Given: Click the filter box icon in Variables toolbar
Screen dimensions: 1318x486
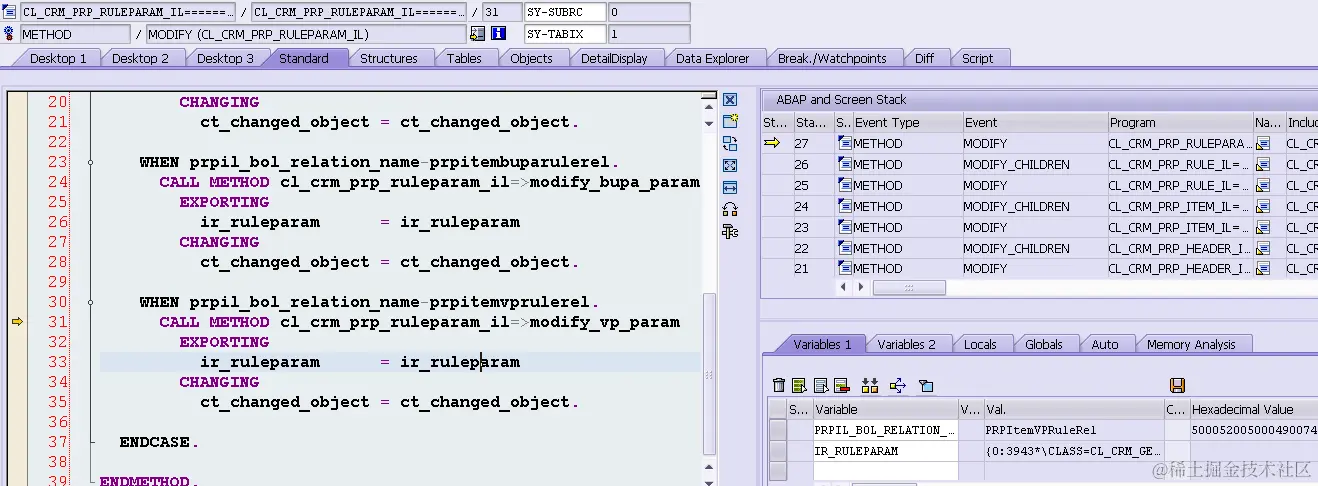Looking at the screenshot, I should 926,385.
